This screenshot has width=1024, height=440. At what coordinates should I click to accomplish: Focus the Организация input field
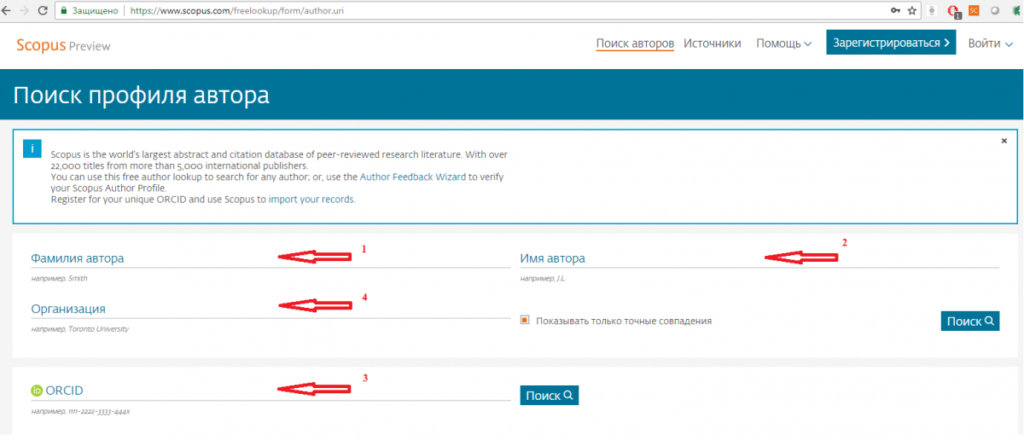click(x=270, y=309)
